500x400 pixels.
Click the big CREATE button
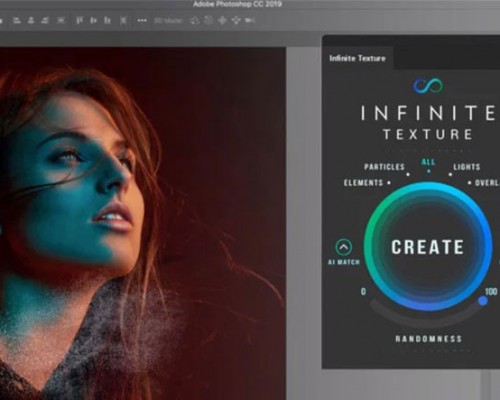(428, 247)
